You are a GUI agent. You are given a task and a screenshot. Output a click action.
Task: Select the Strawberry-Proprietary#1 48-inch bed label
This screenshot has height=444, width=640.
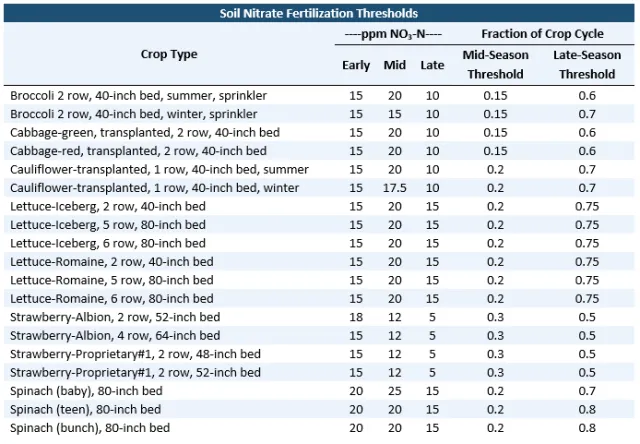tap(136, 354)
